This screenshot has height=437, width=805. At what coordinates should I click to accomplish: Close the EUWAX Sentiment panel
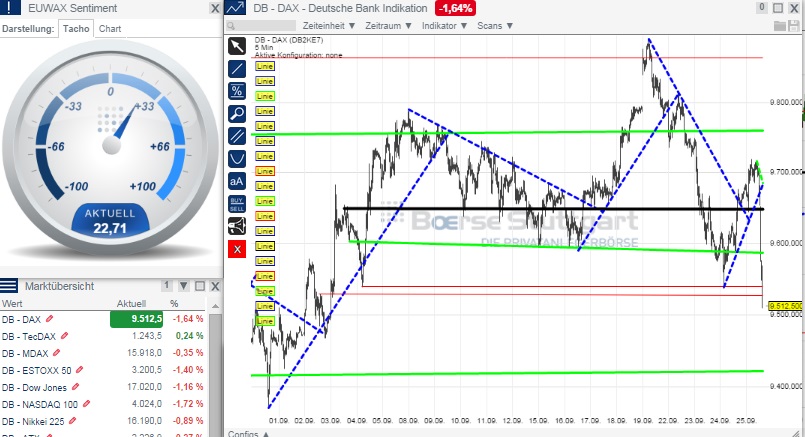click(215, 8)
